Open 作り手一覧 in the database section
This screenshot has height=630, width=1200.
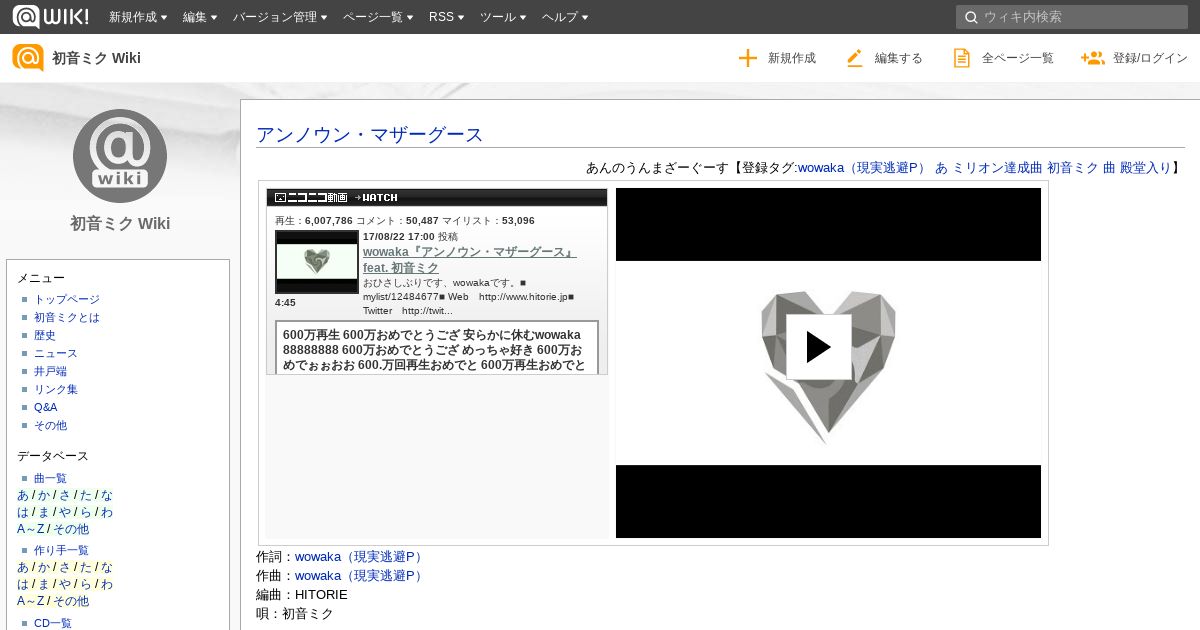coord(61,550)
